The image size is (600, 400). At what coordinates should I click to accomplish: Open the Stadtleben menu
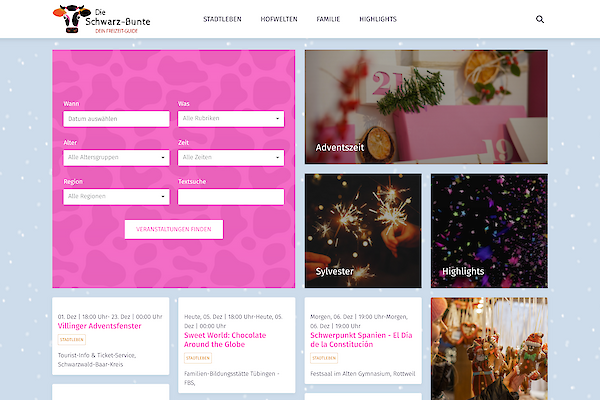click(x=222, y=19)
